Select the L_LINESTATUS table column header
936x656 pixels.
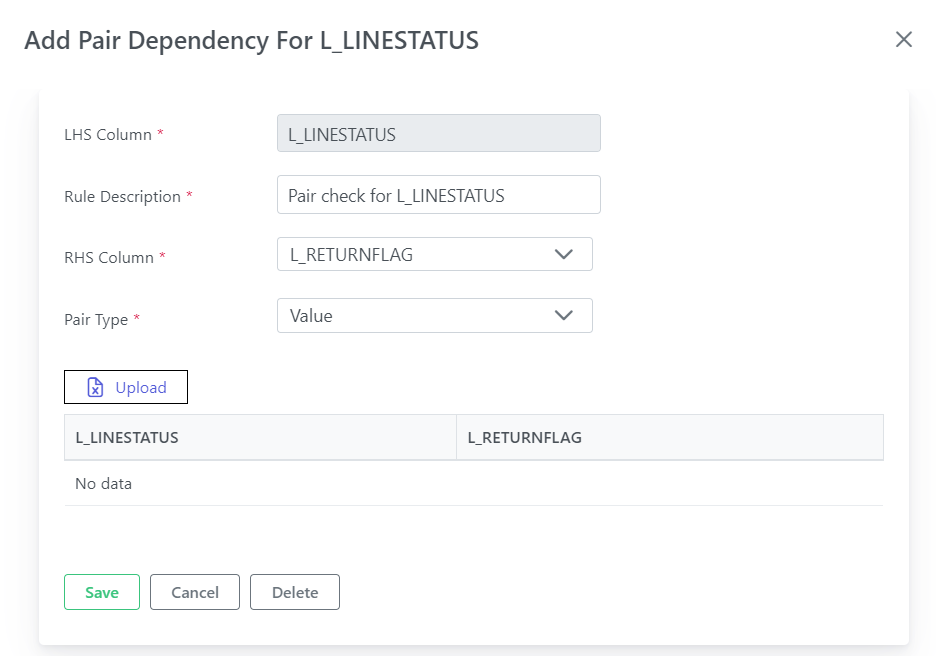tap(260, 438)
